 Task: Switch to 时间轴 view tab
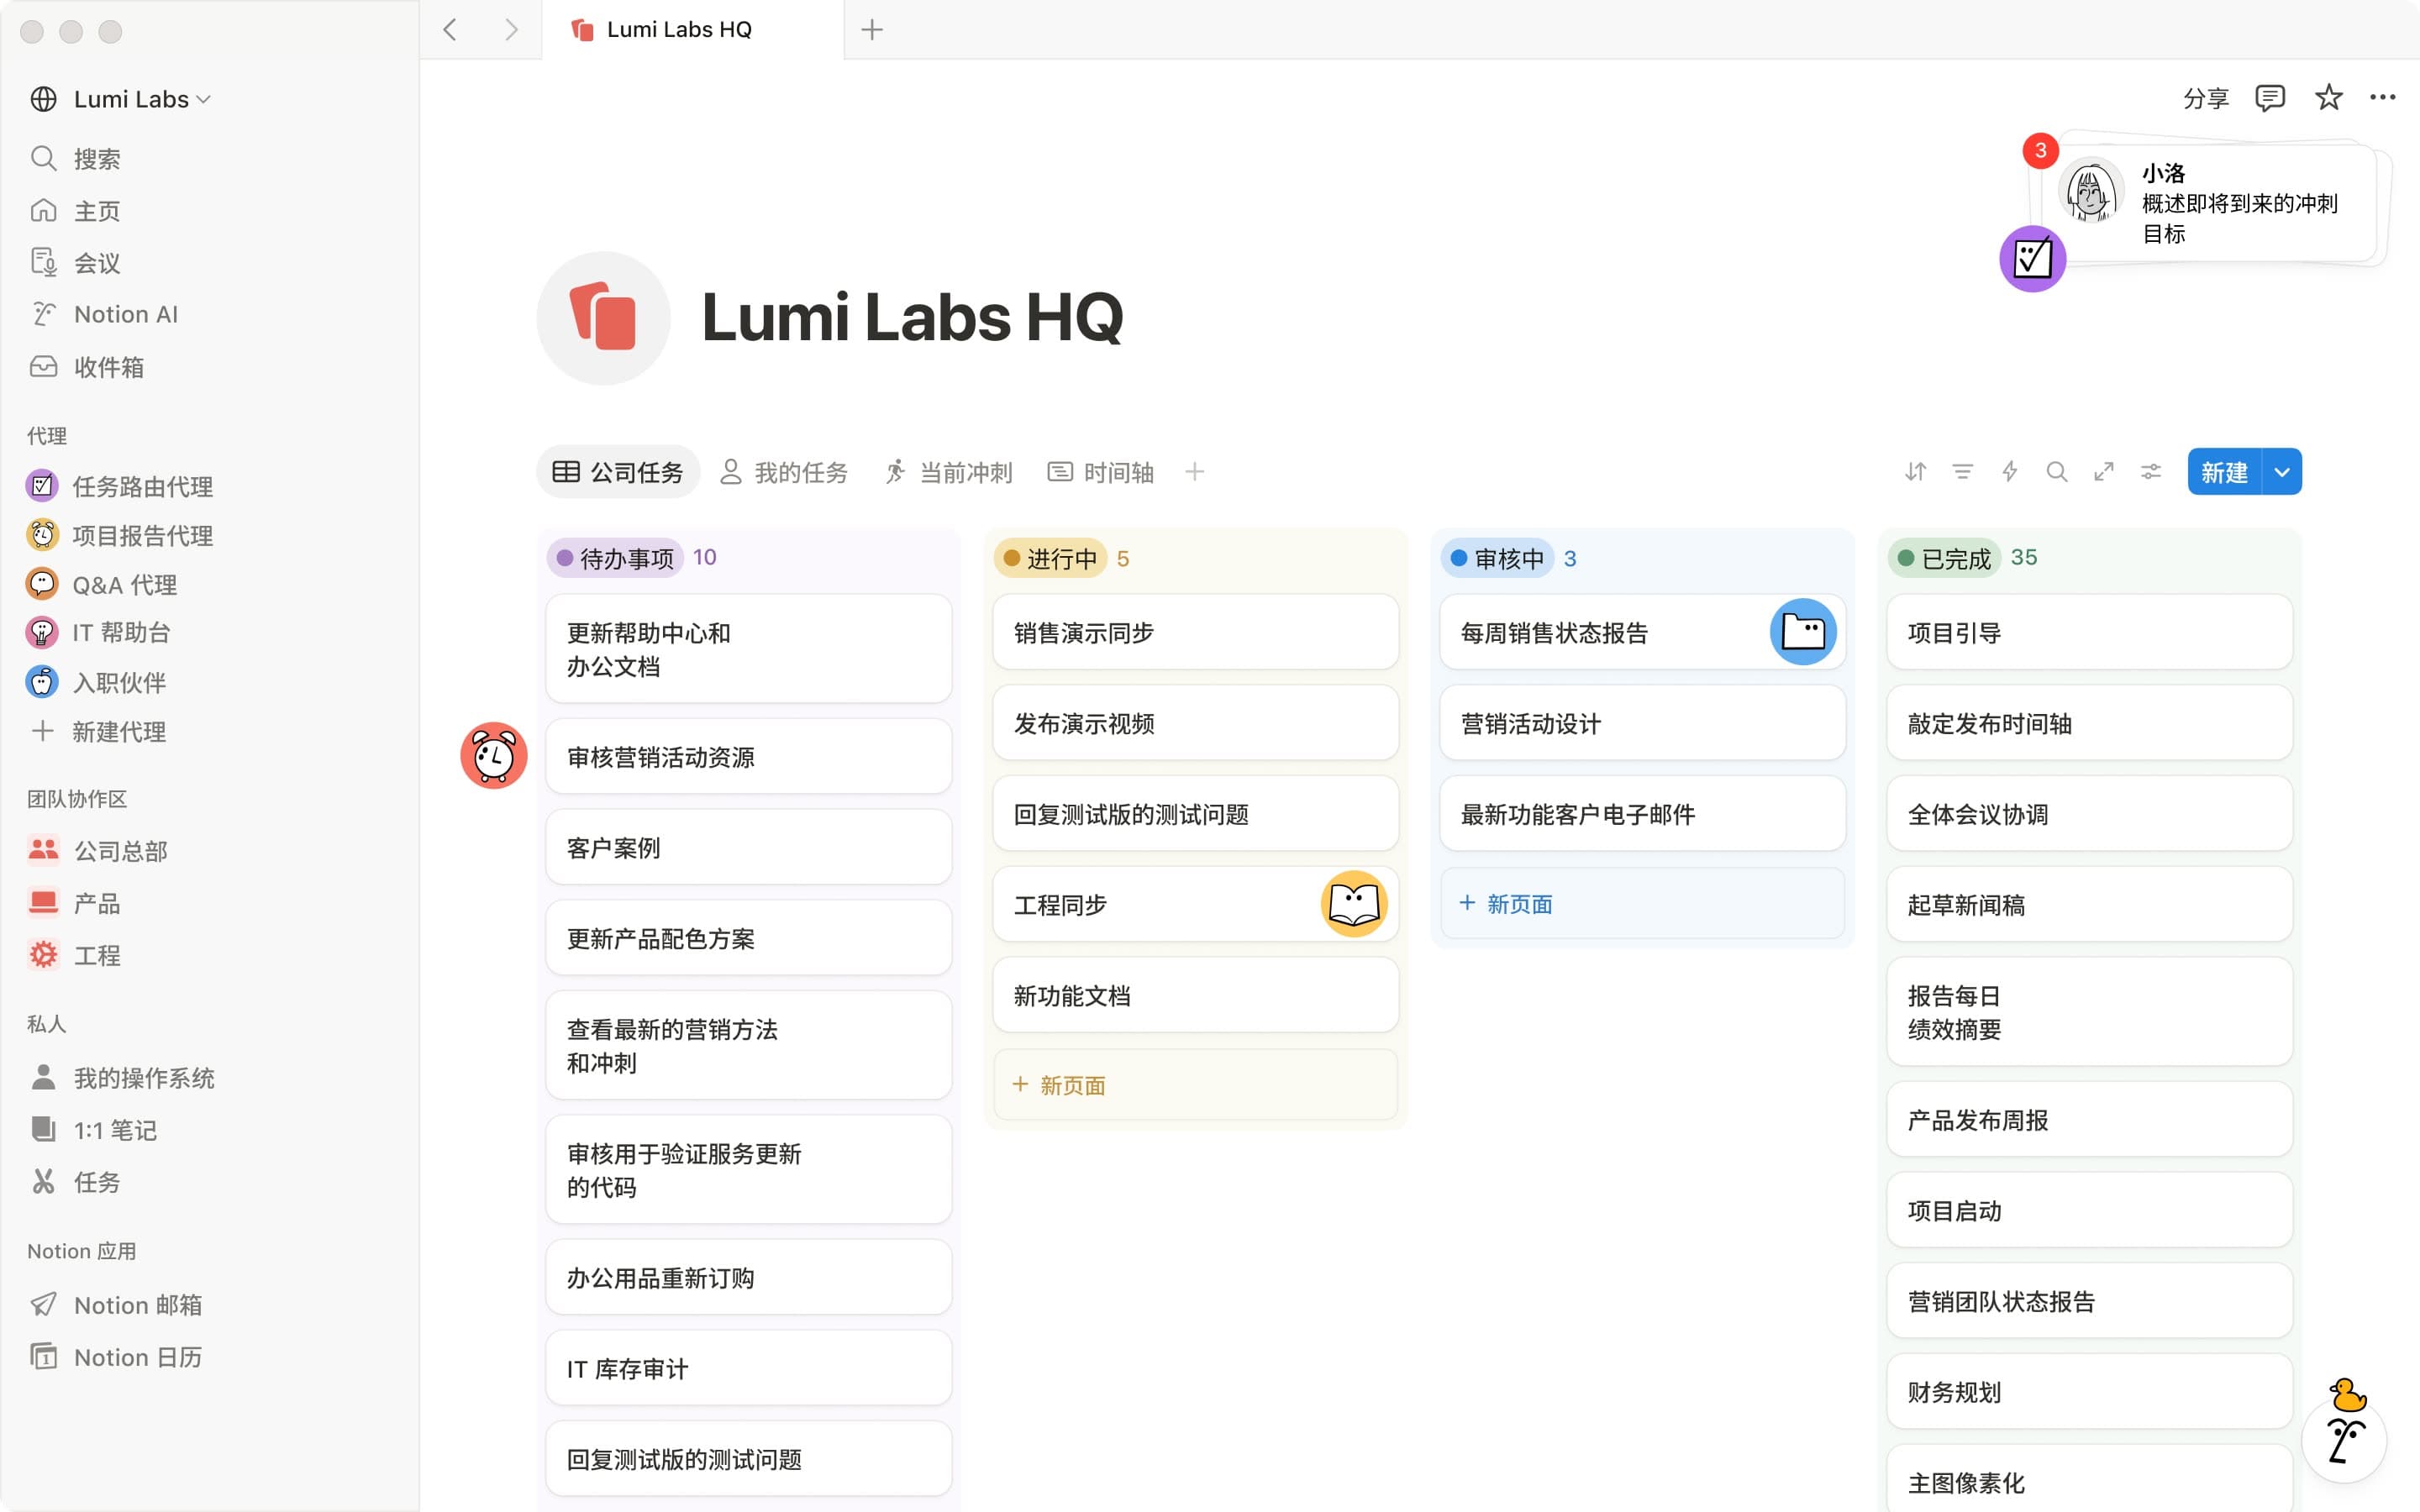point(1101,472)
